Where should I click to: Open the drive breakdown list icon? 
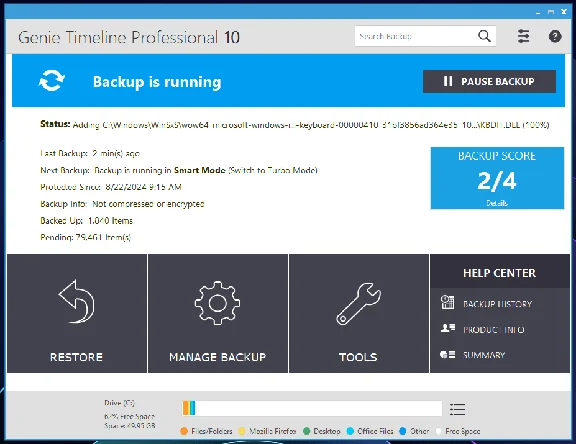coord(457,409)
